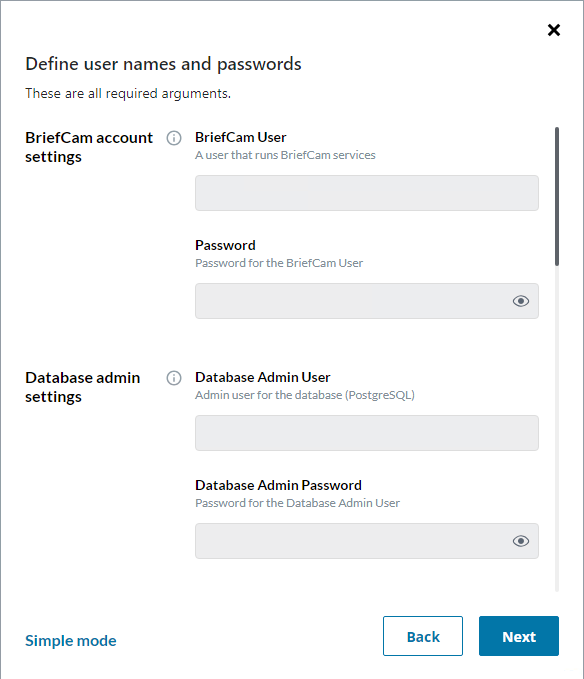Screen dimensions: 584x679
Task: Close the dialog with the X icon
Action: click(554, 30)
